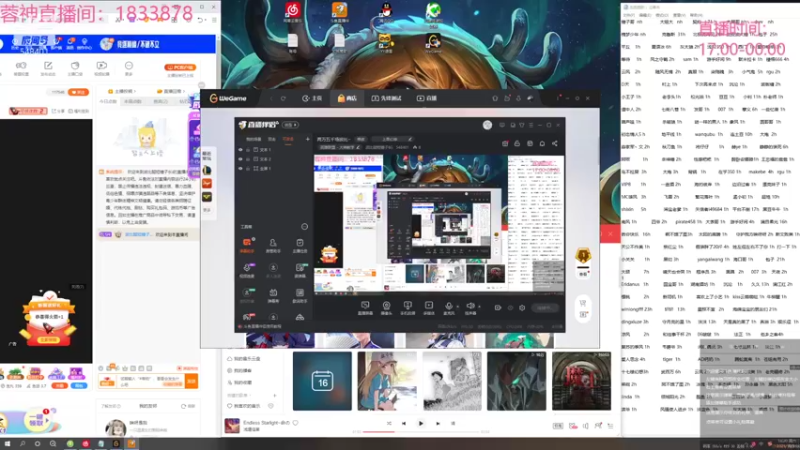Switch to the WeGame live stream tab
This screenshot has width=800, height=450.
[427, 98]
